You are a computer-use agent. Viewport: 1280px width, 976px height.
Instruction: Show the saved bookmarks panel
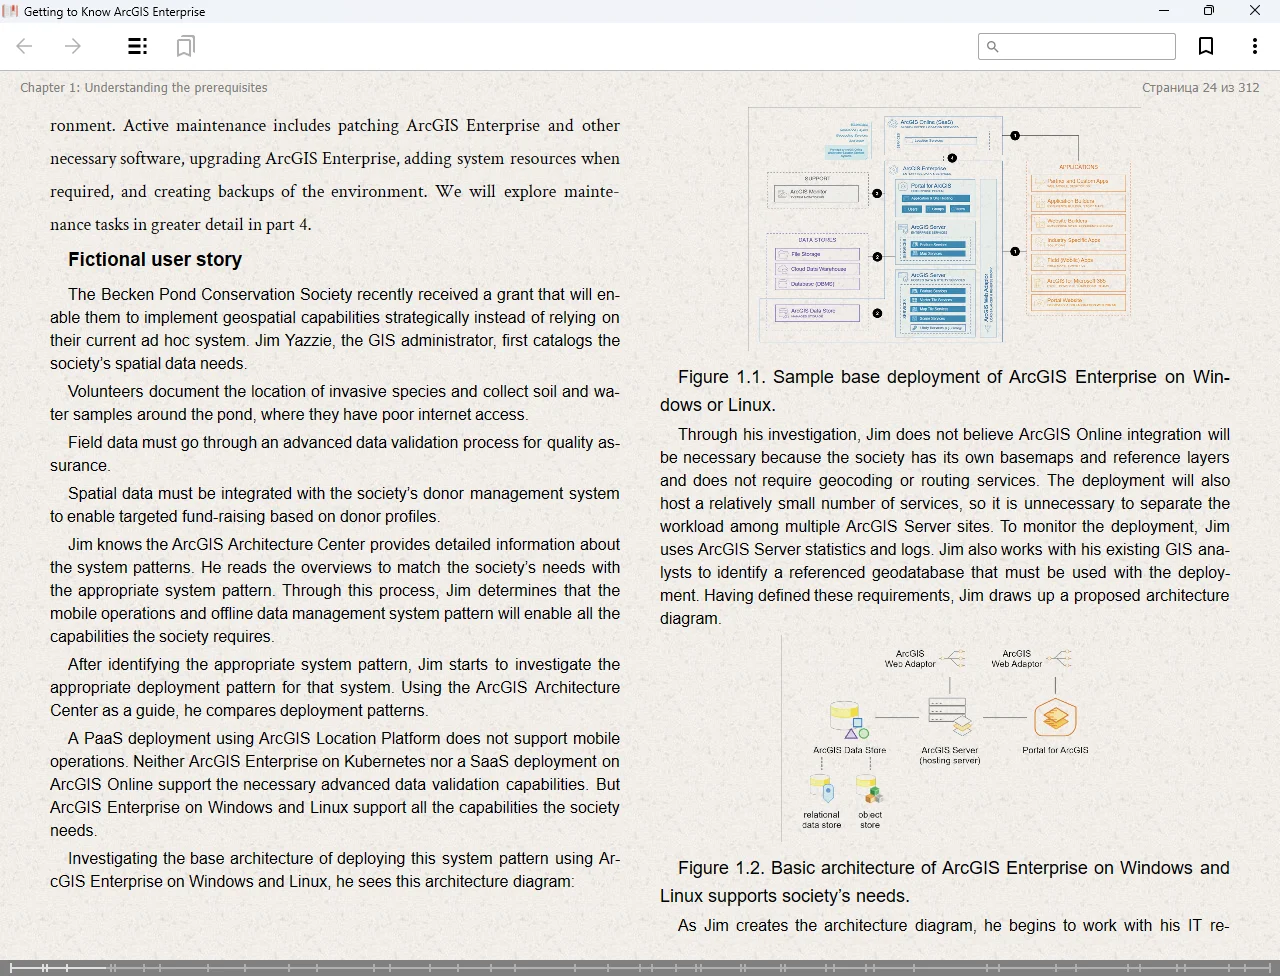(x=185, y=46)
